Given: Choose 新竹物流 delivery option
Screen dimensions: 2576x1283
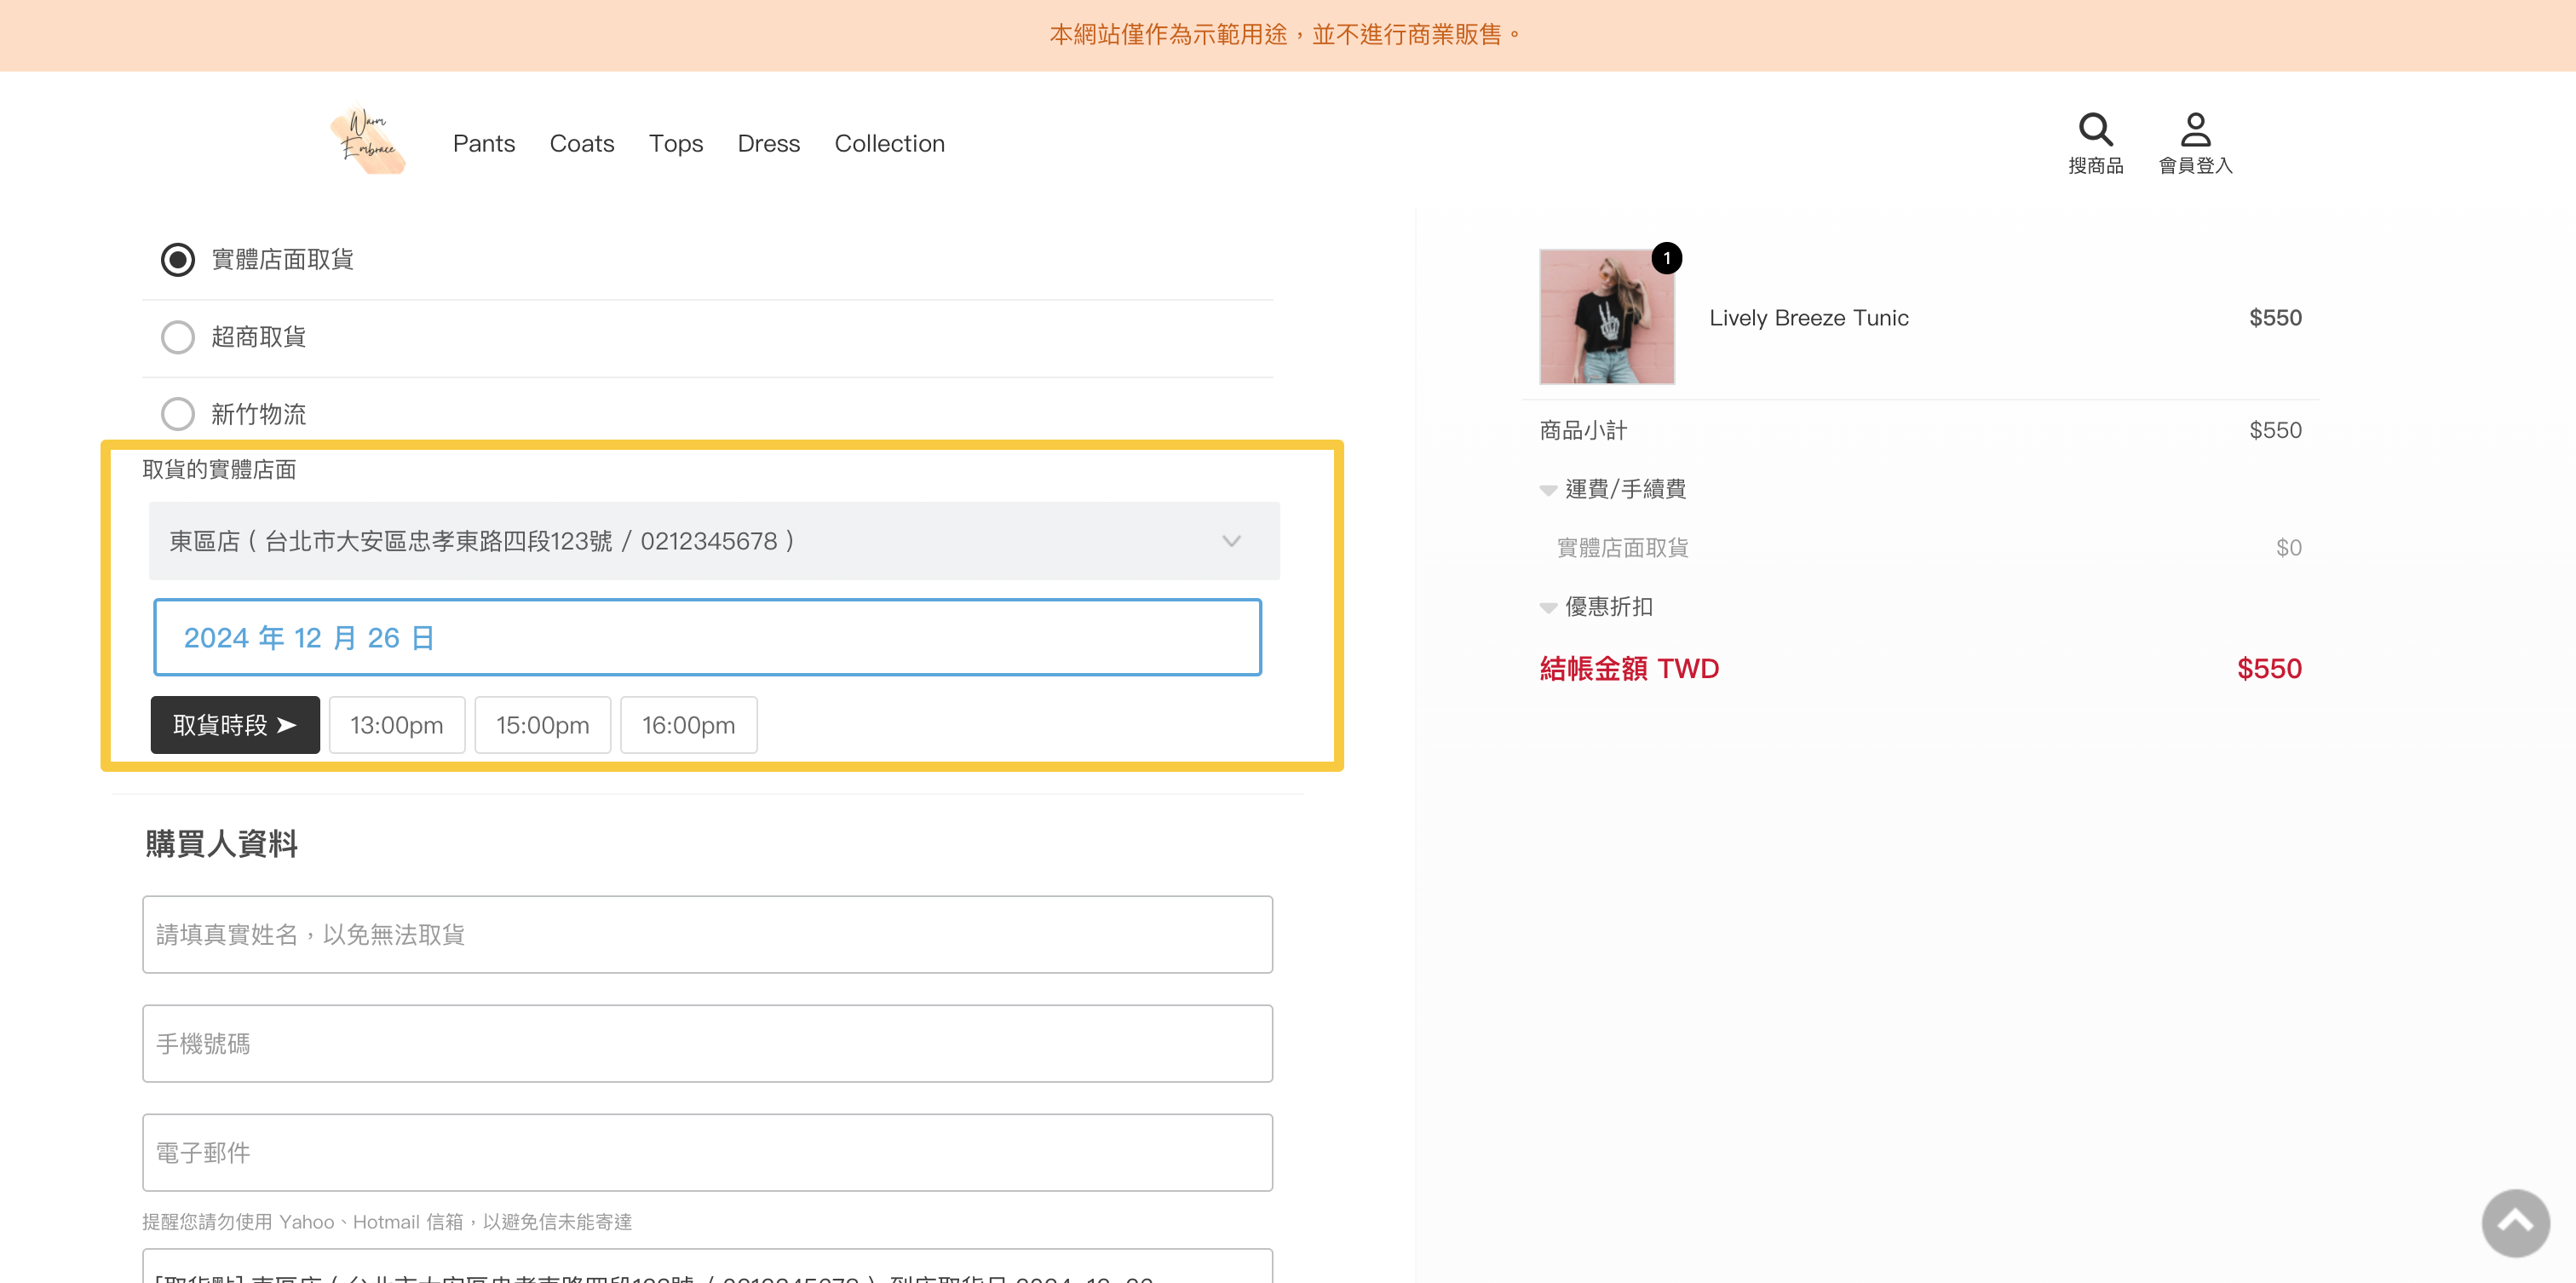Looking at the screenshot, I should 178,414.
